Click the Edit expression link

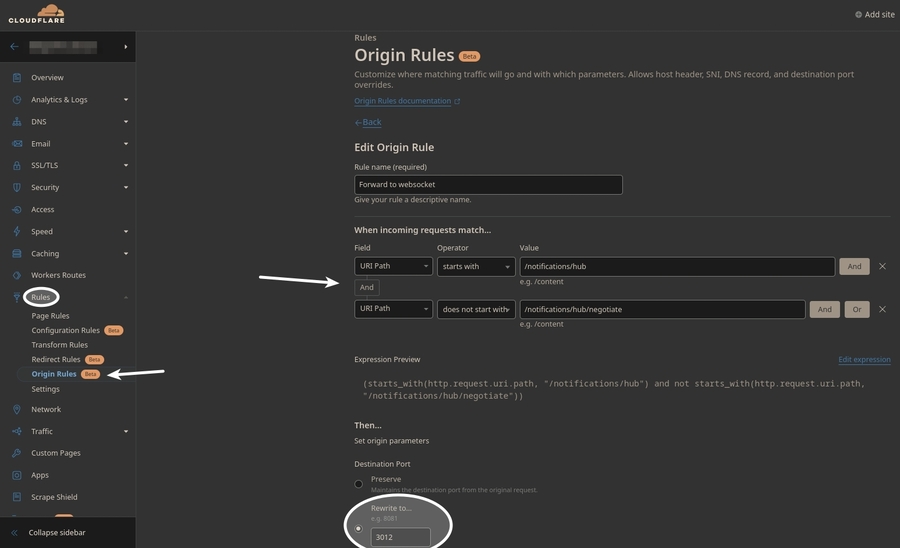[863, 360]
